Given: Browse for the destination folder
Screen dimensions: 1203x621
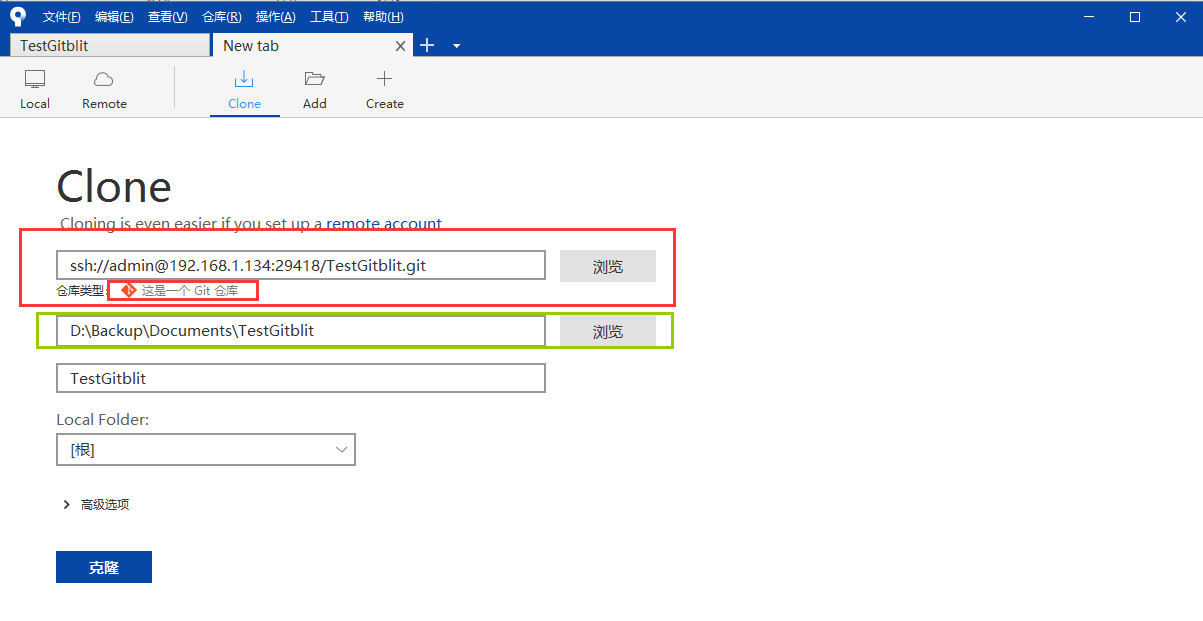Looking at the screenshot, I should pyautogui.click(x=608, y=331).
